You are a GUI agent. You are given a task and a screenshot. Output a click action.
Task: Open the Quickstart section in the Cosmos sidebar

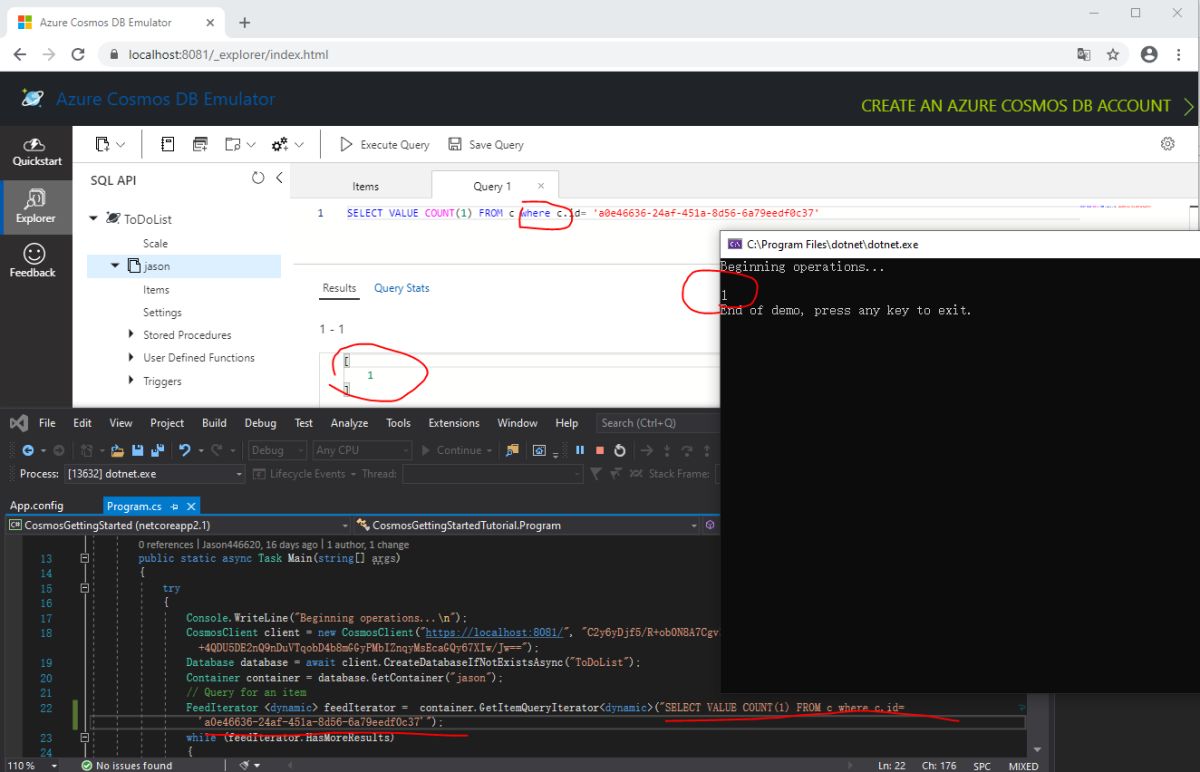[x=36, y=153]
